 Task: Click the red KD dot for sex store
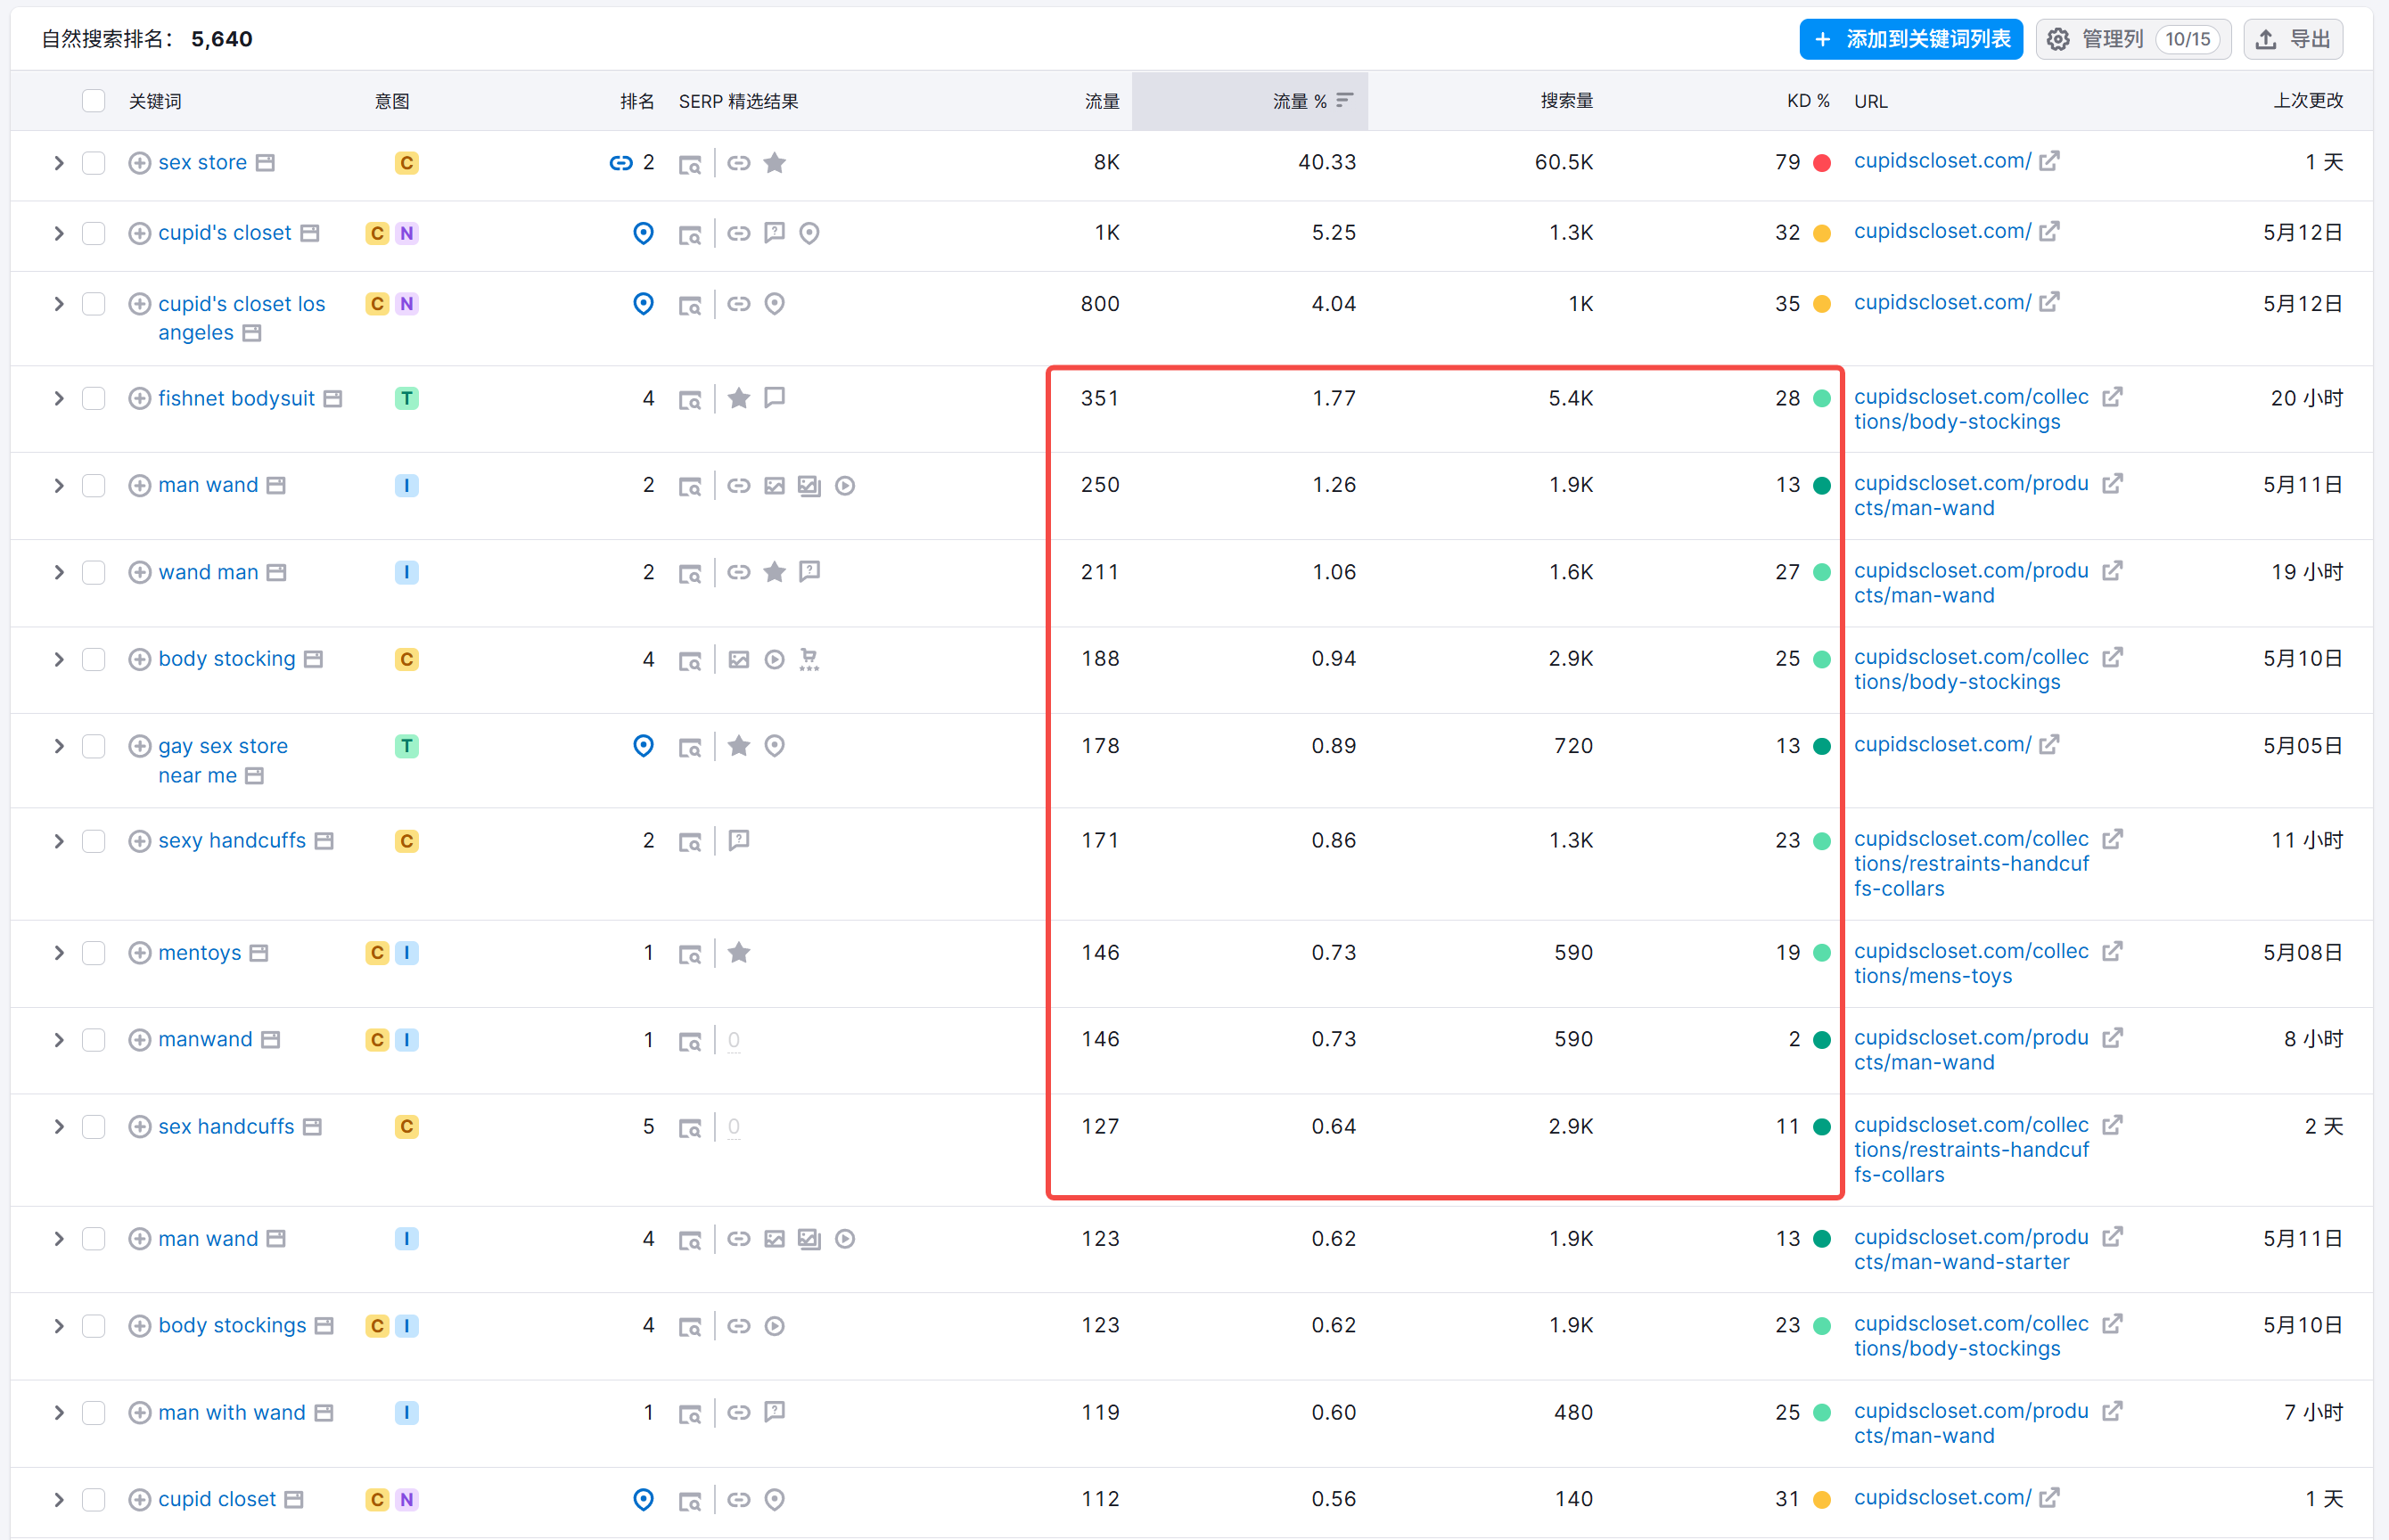[x=1822, y=163]
